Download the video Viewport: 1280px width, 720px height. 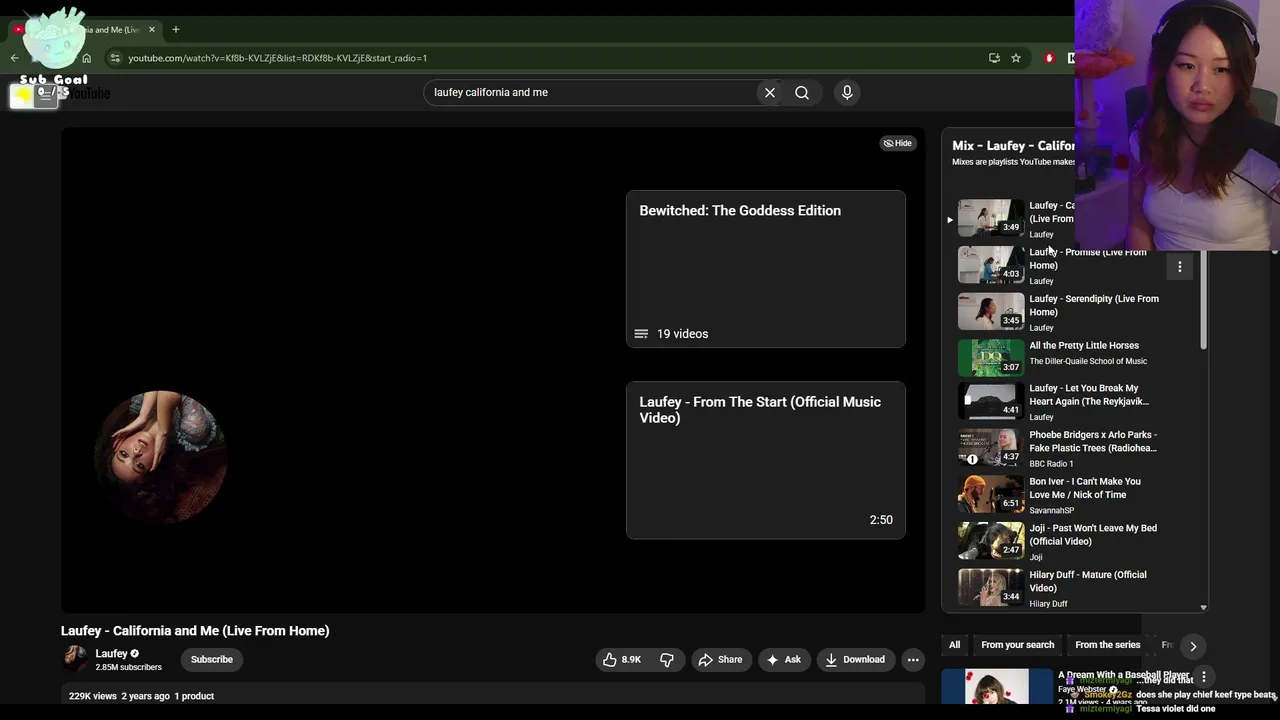(855, 659)
